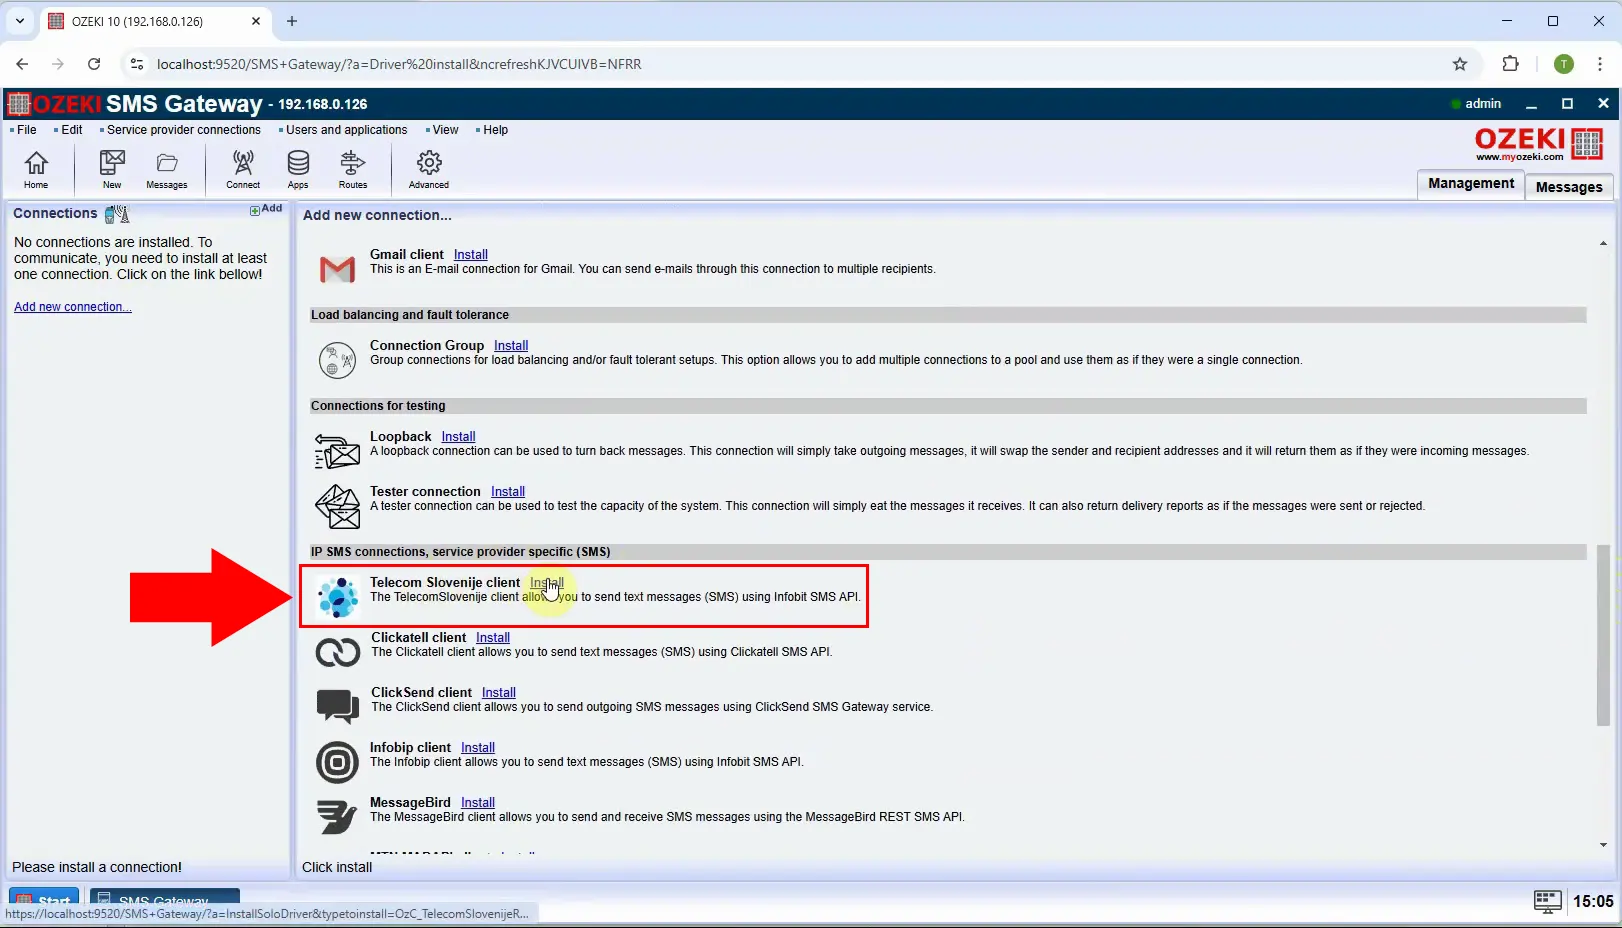1622x928 pixels.
Task: Open the Home toolbar icon
Action: click(x=36, y=168)
